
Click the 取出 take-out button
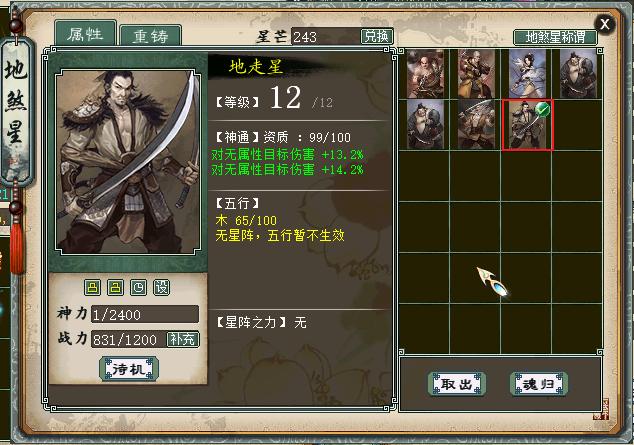pos(457,384)
